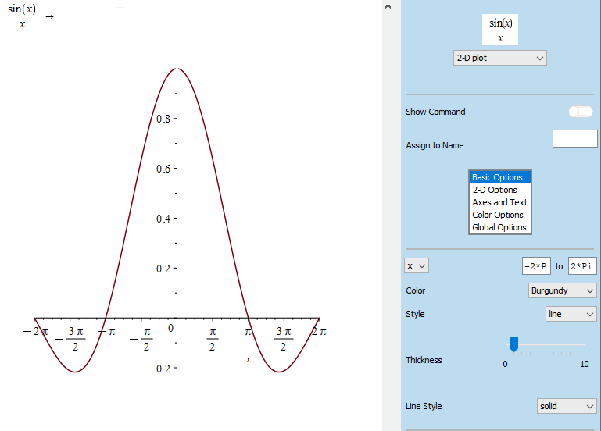Click the scroll up arrow above the panel
601x431 pixels.
pos(388,7)
